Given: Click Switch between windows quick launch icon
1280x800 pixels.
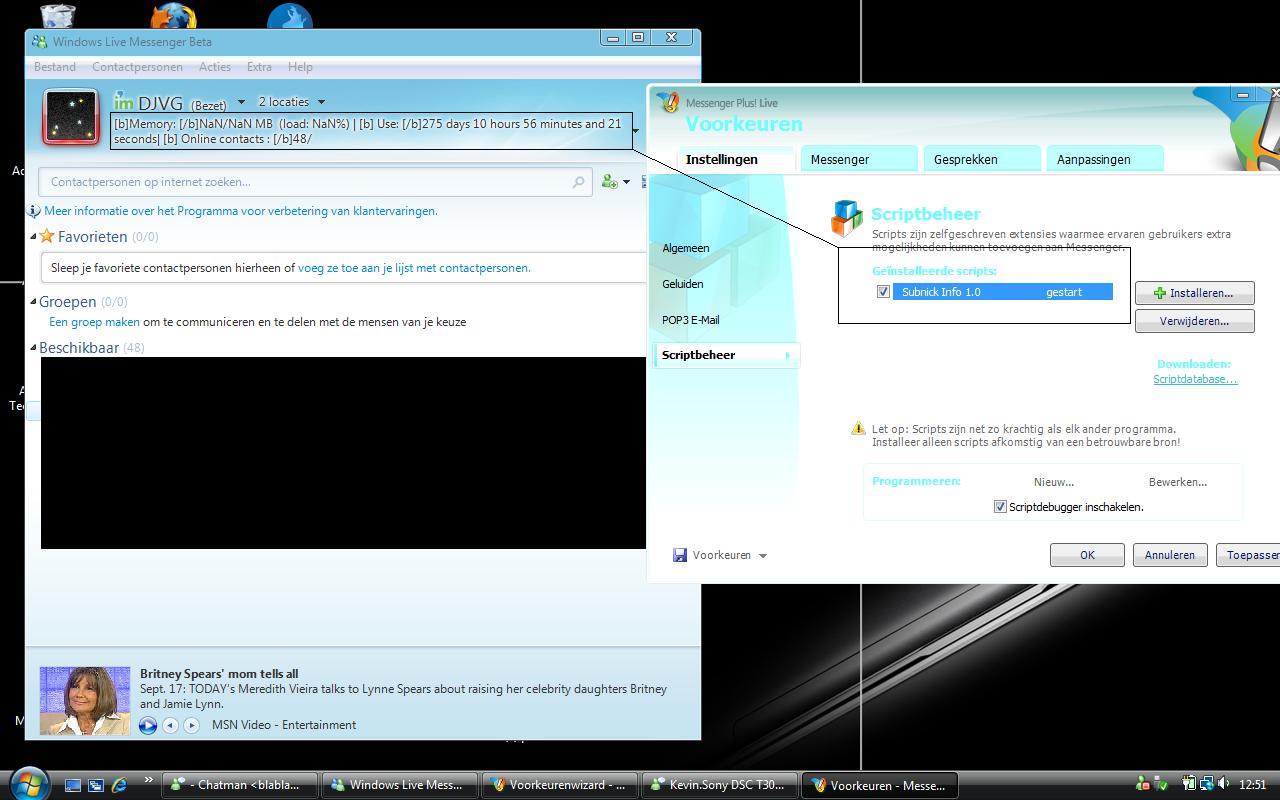Looking at the screenshot, I should tap(96, 785).
